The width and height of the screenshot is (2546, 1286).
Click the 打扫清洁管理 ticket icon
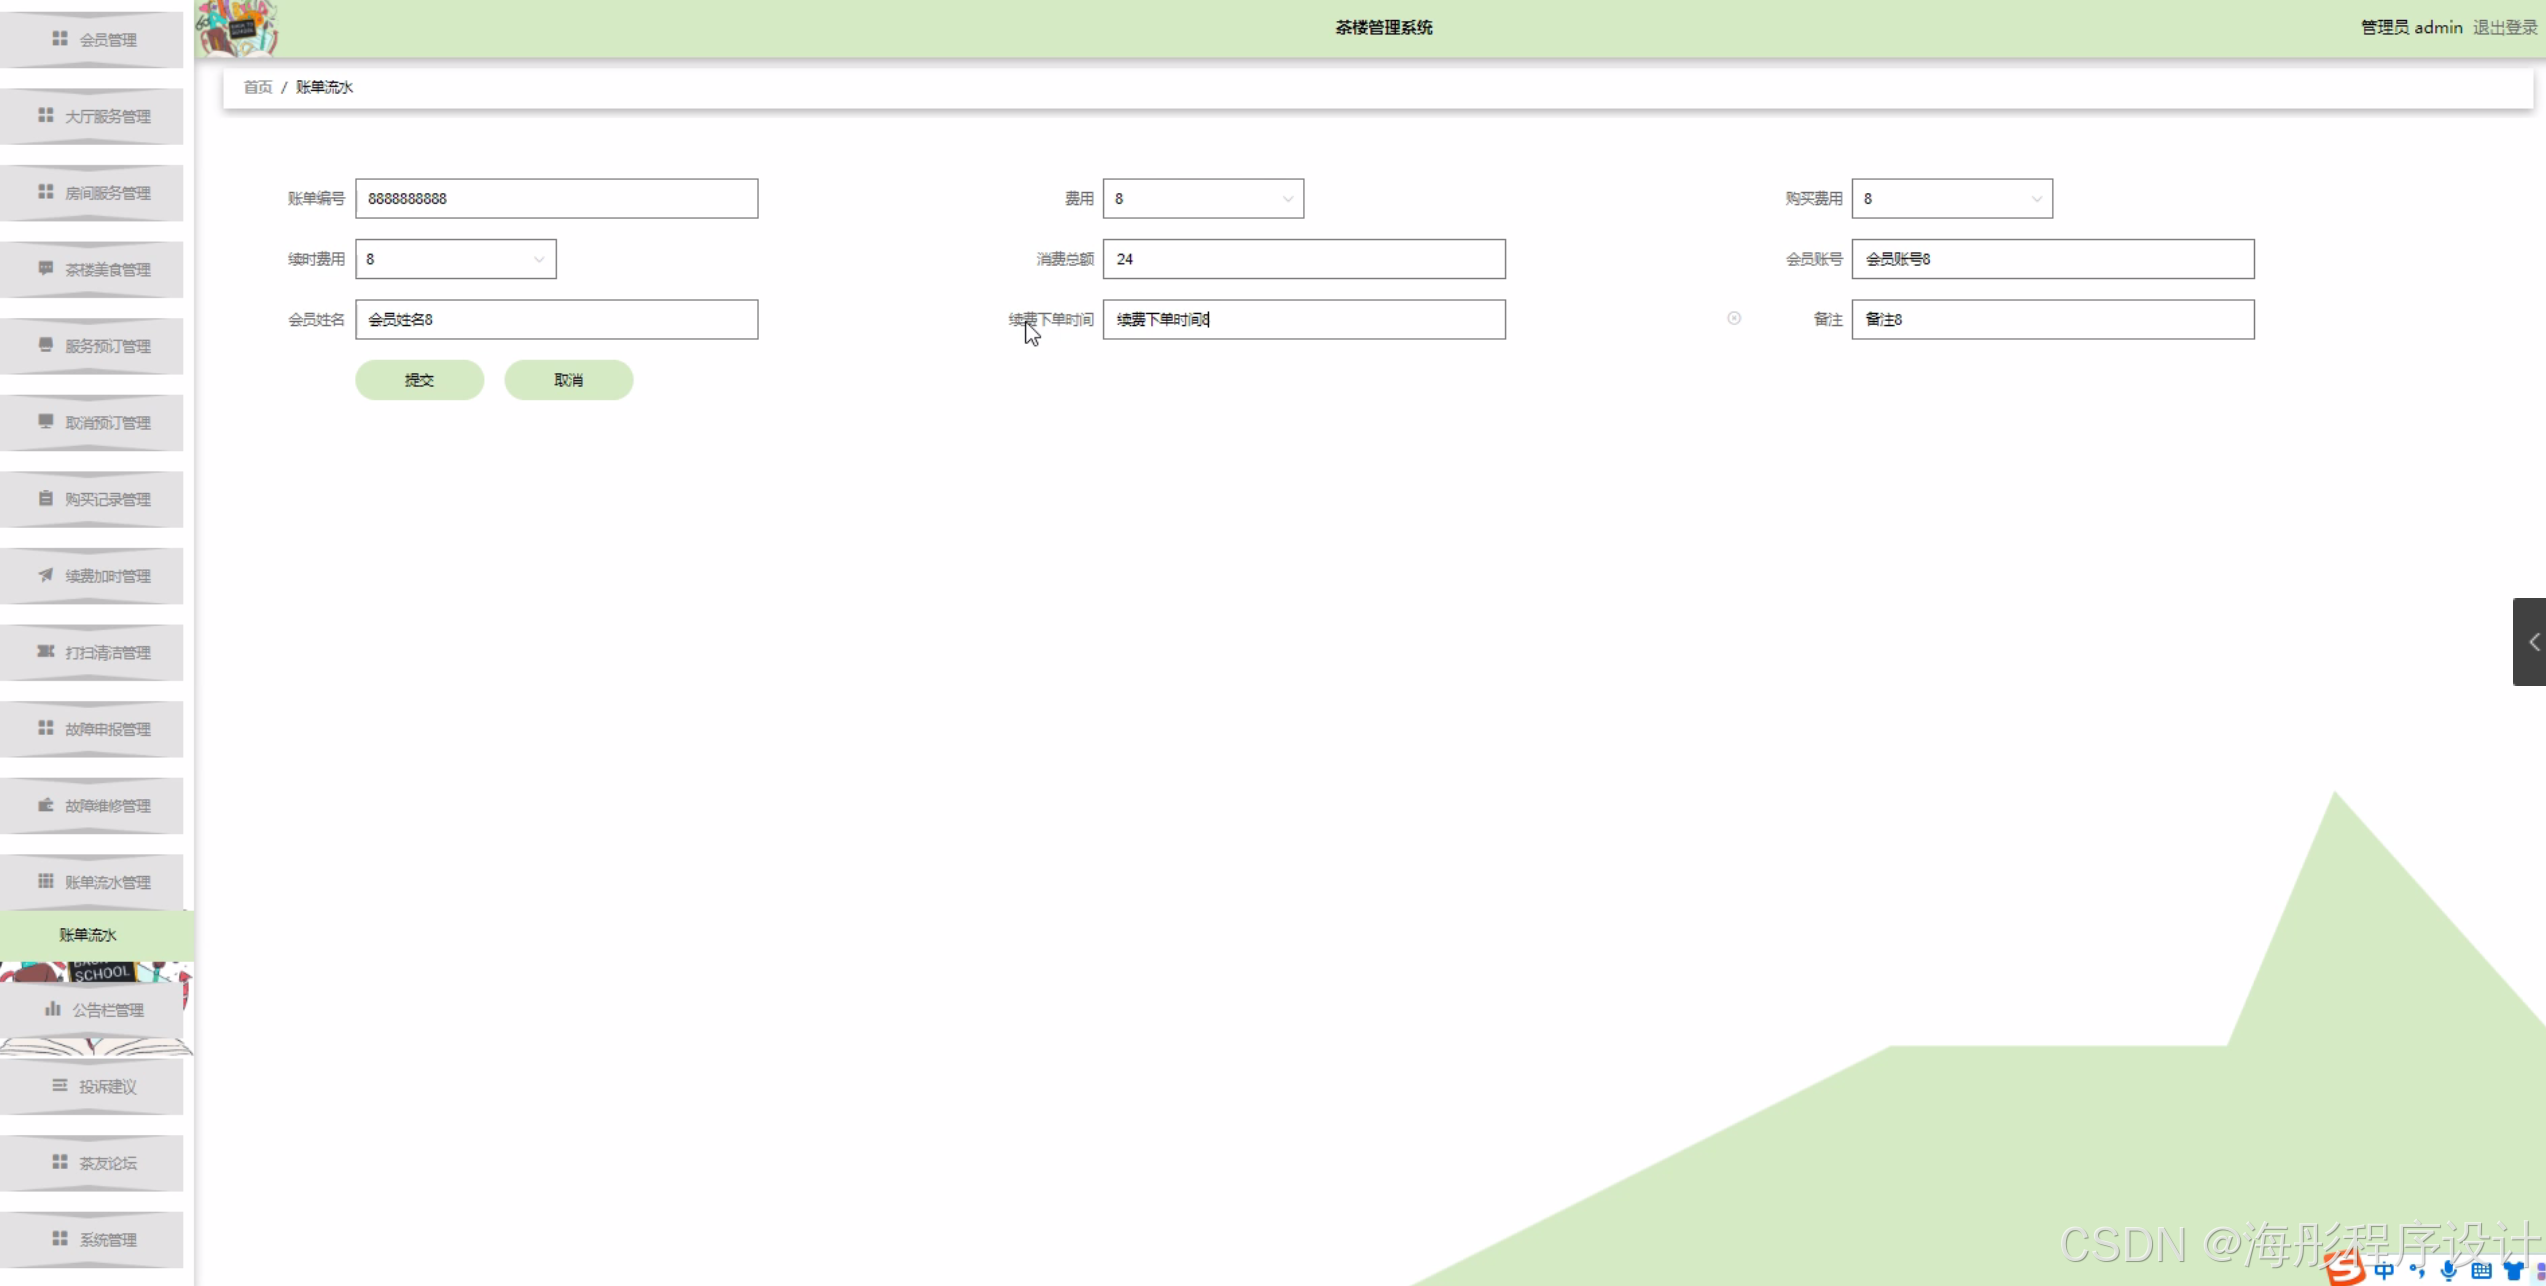click(x=46, y=651)
